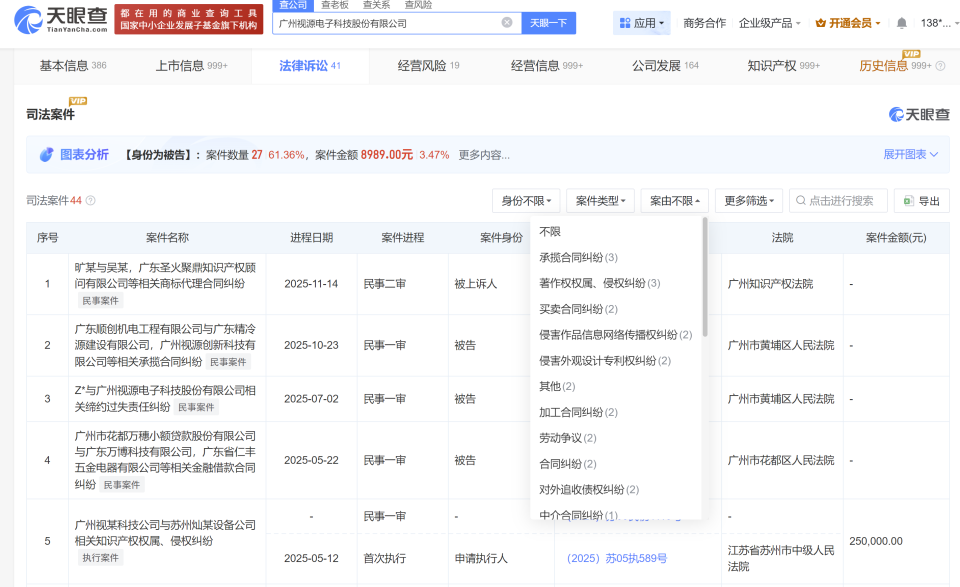Click the 应用 grid icon

point(624,21)
